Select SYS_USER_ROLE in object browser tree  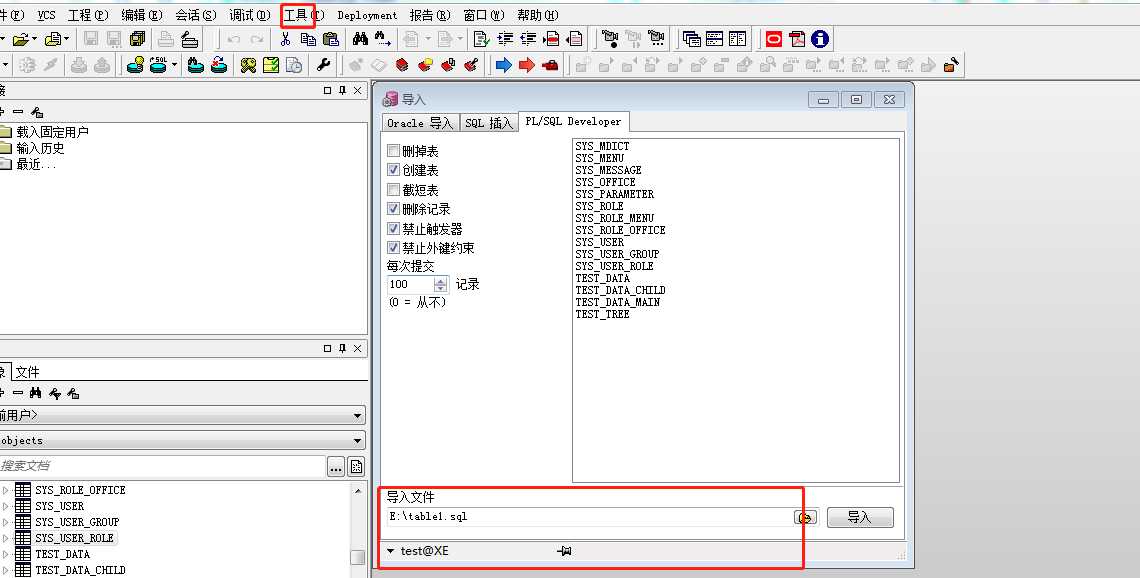[74, 538]
